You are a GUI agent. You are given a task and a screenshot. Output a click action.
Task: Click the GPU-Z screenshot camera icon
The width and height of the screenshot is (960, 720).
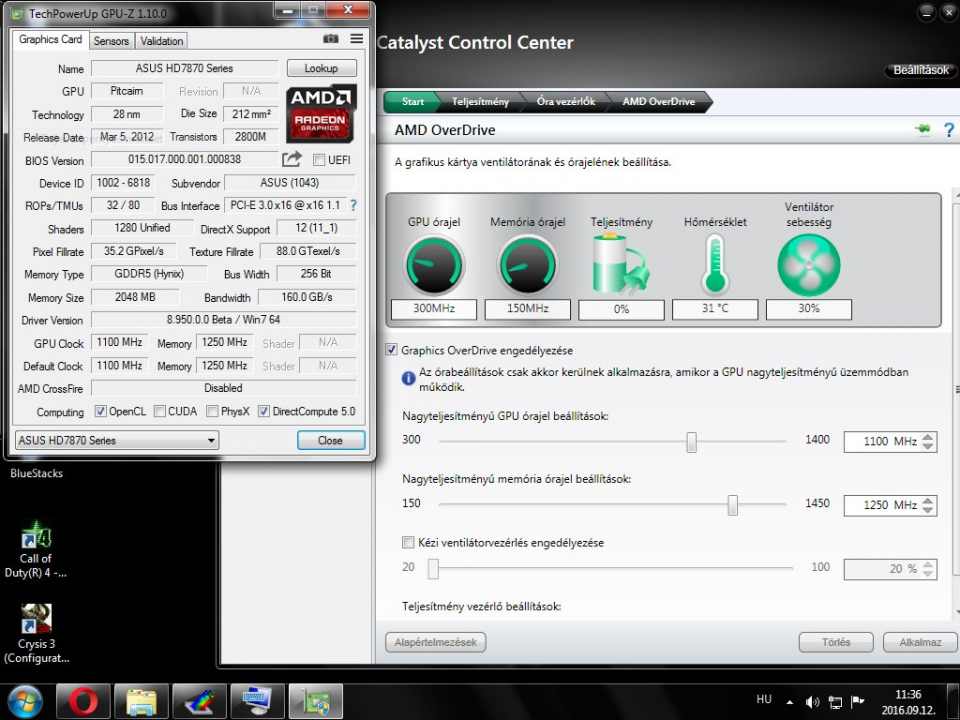click(x=331, y=39)
